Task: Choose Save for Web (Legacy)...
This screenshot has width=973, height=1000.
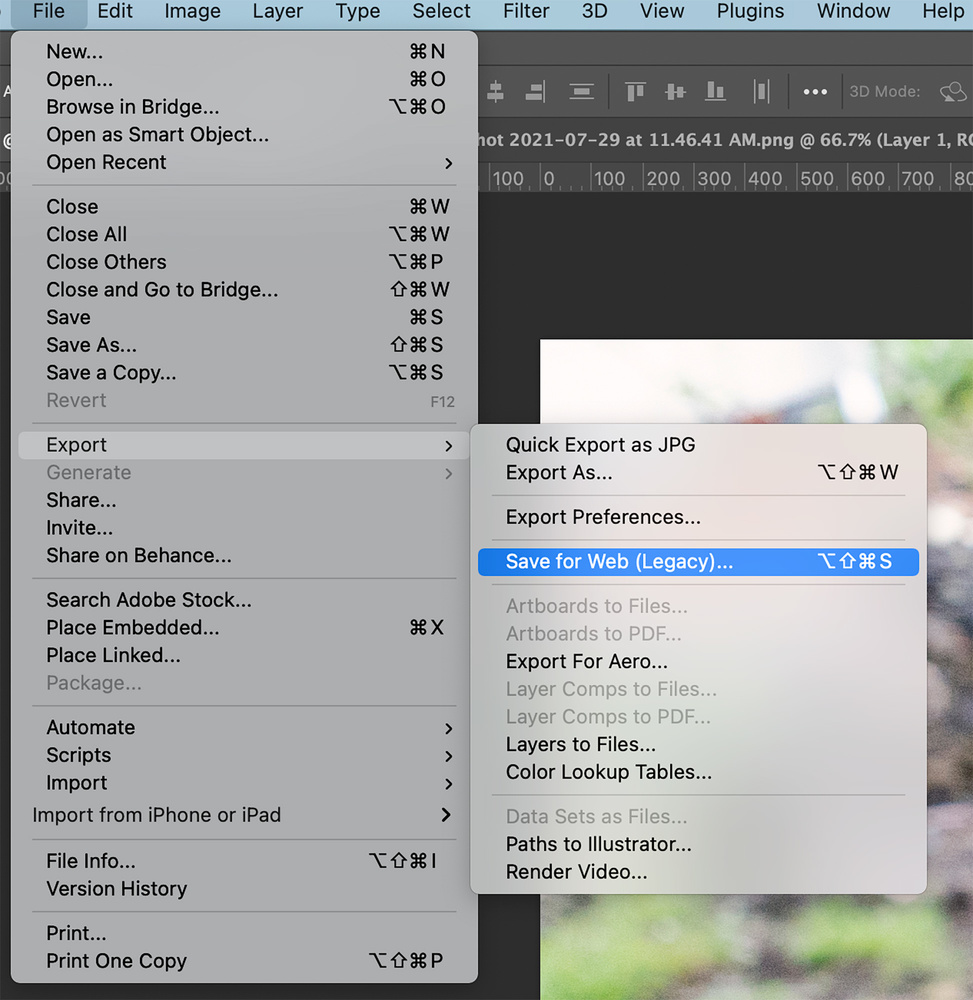Action: [698, 562]
